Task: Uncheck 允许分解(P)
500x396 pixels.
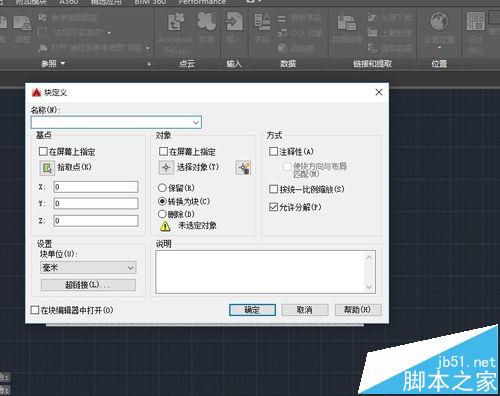Action: pos(273,207)
